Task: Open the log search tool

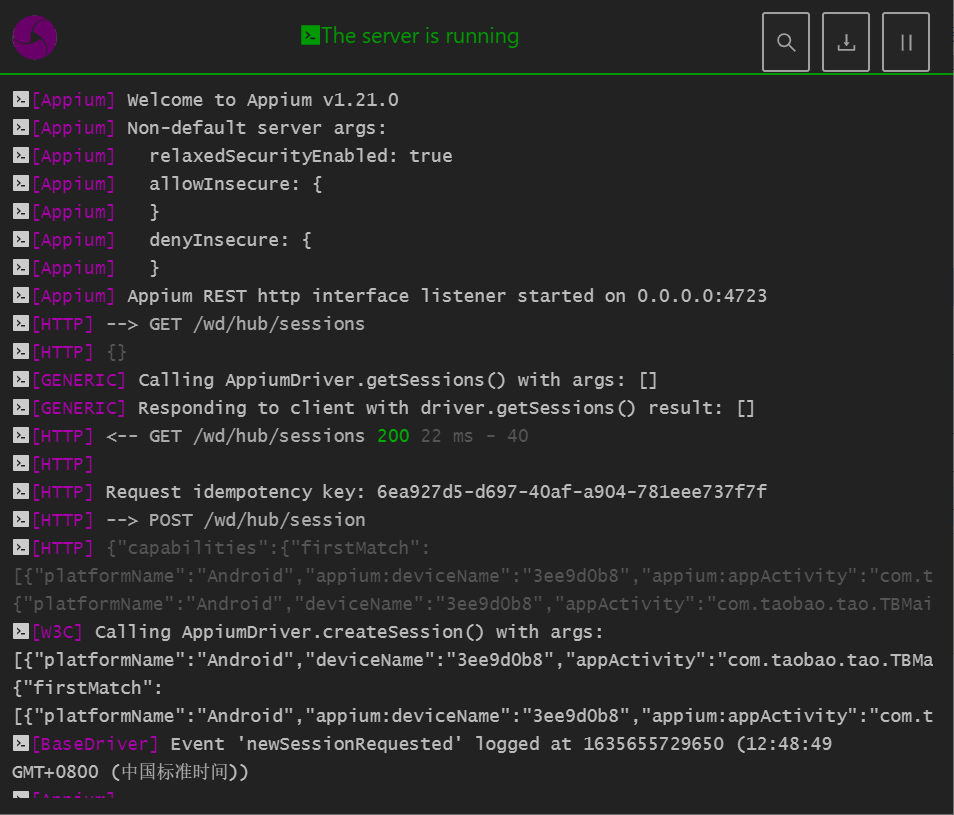Action: (786, 42)
